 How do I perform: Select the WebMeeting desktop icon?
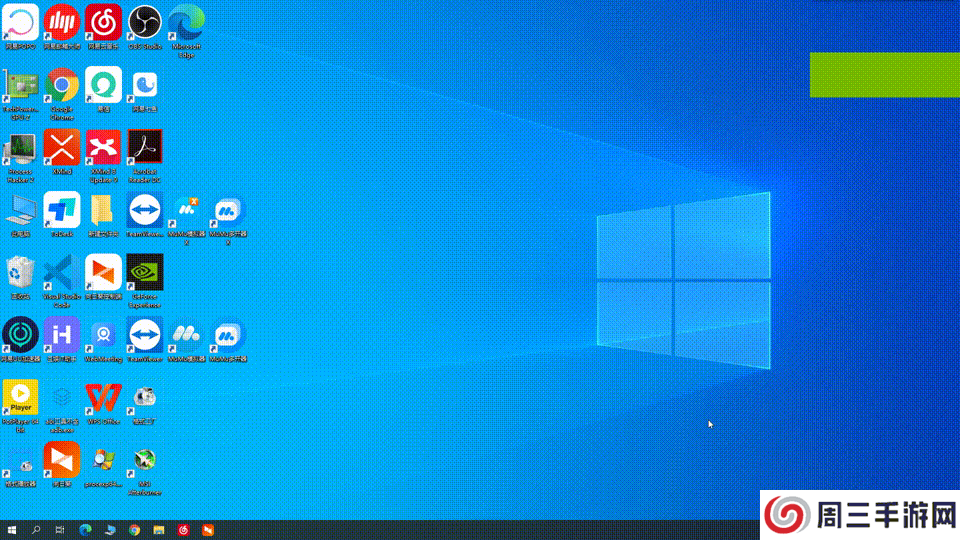coord(103,335)
